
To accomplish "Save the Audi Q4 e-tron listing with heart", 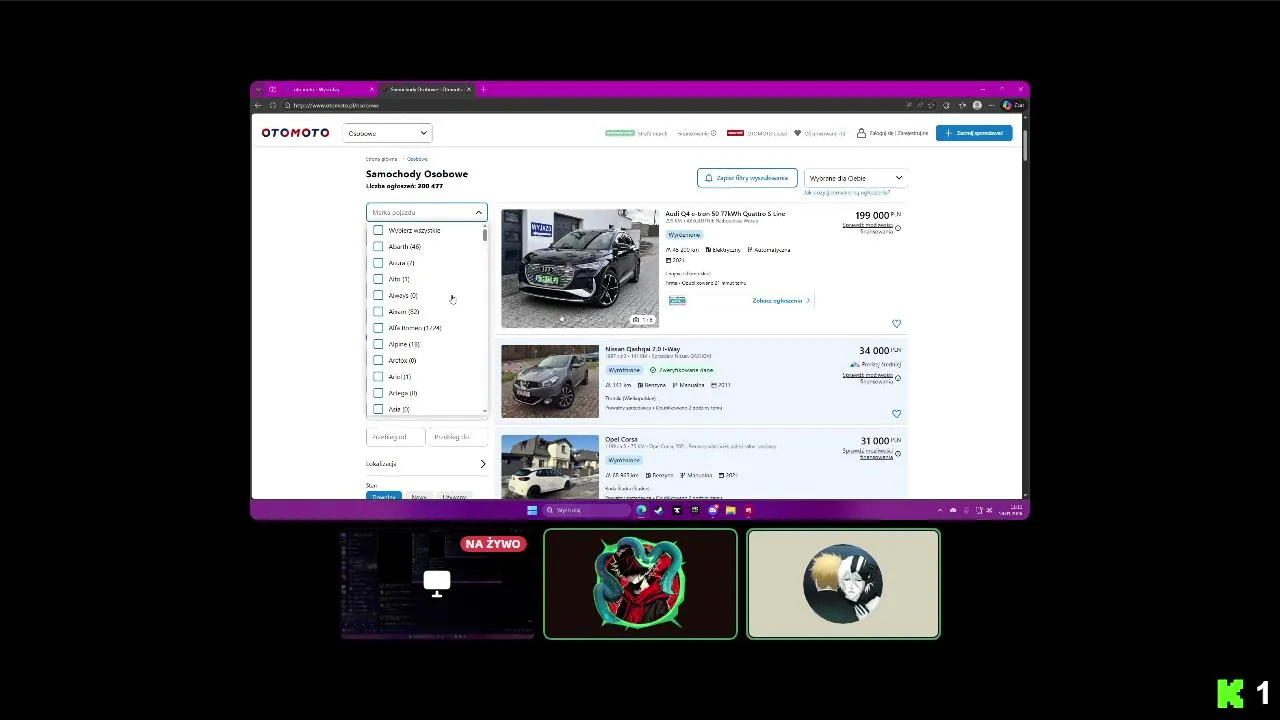I will point(896,323).
